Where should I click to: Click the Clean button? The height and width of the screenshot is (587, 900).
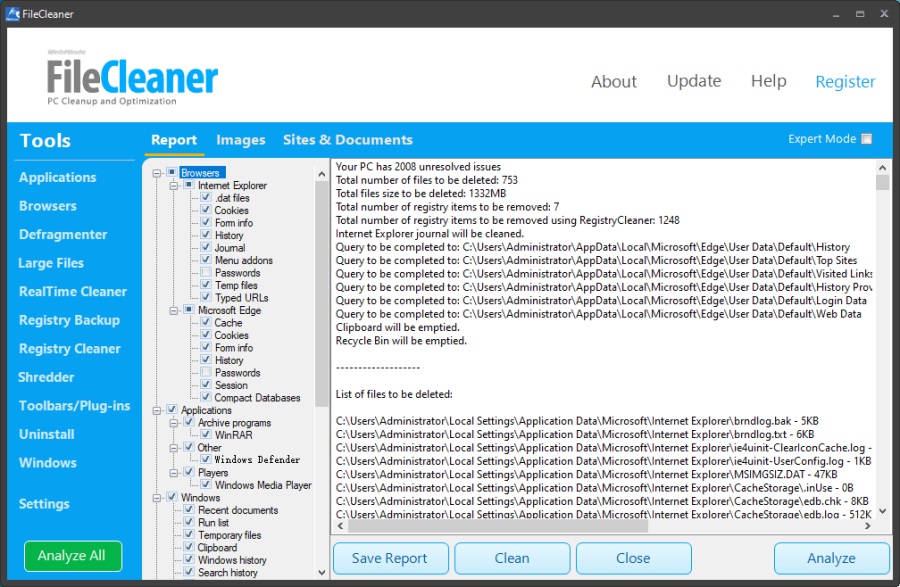click(x=512, y=558)
